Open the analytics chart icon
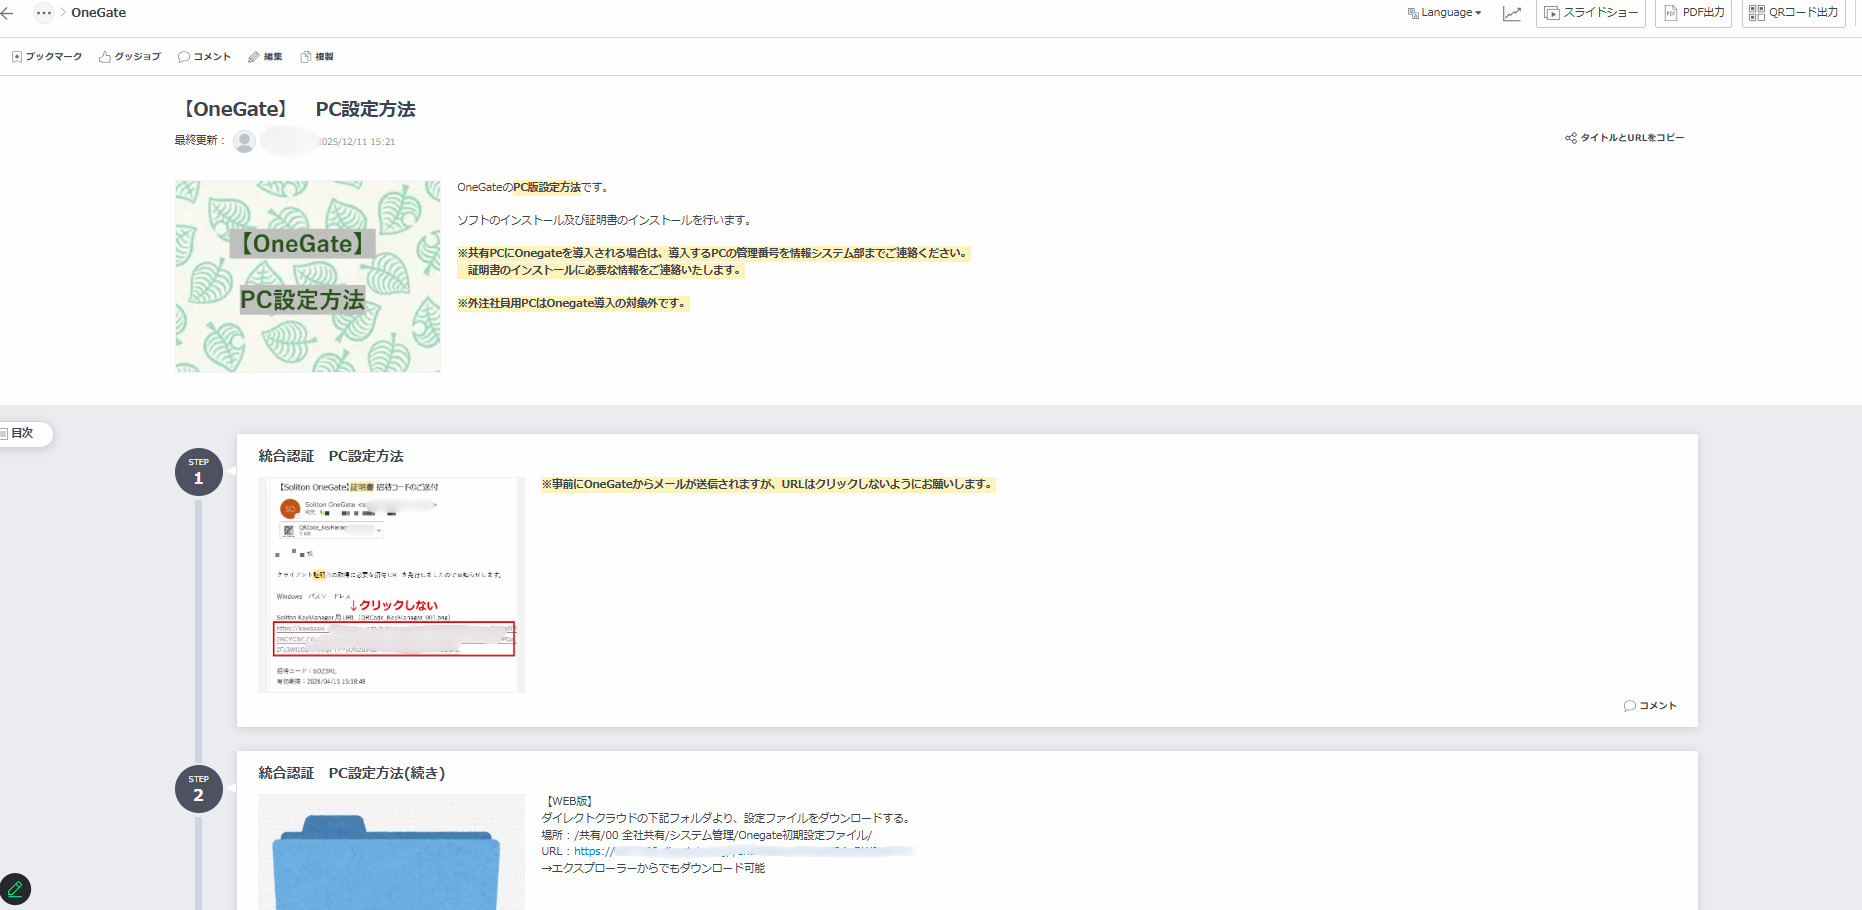1862x910 pixels. point(1511,13)
